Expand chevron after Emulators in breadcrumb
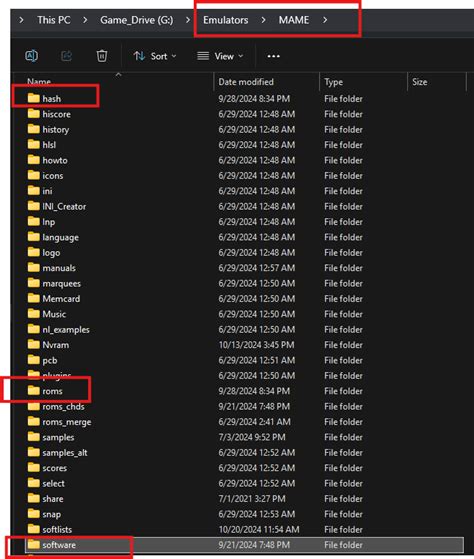Viewport: 474px width, 559px height. (x=263, y=20)
